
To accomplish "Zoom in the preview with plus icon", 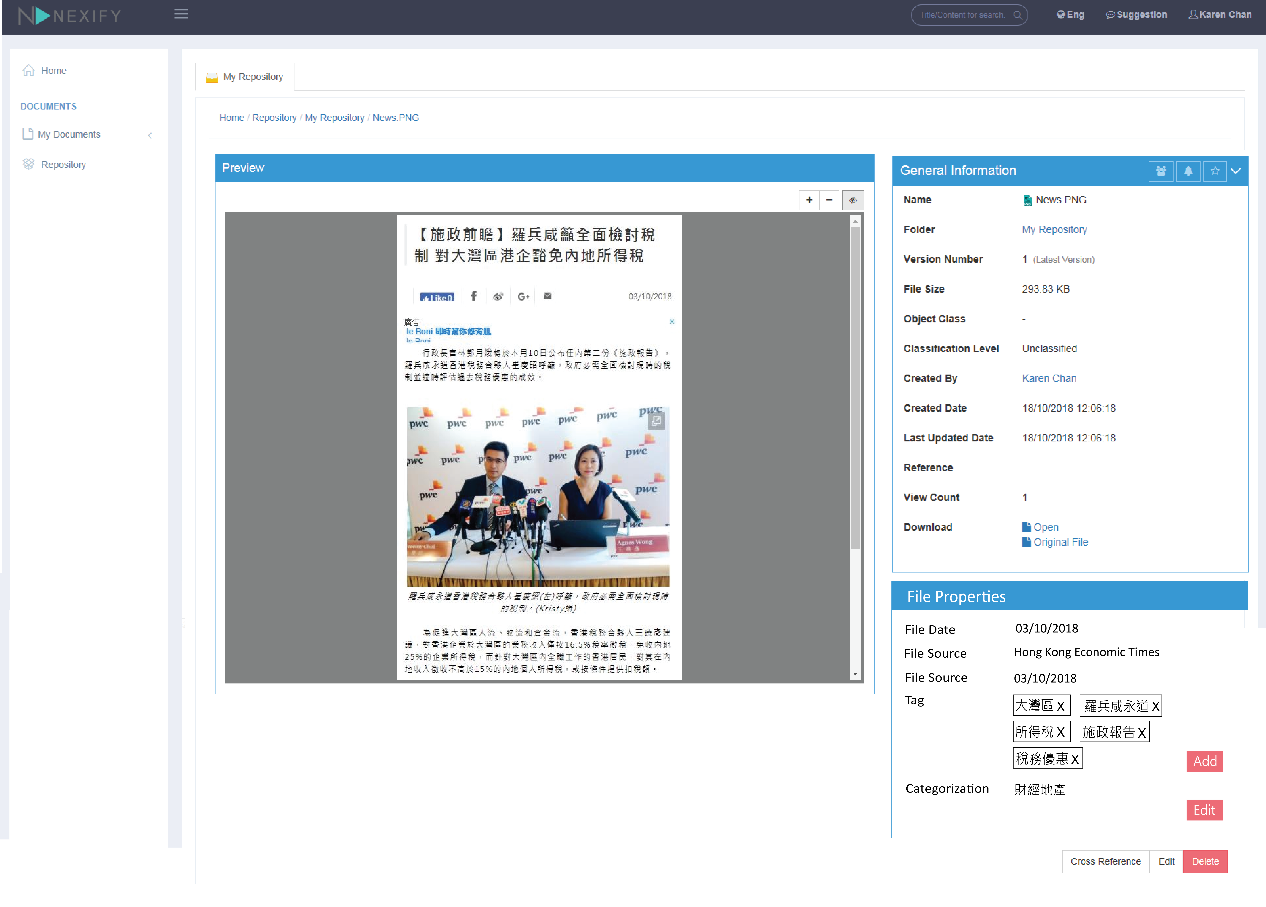I will click(x=810, y=200).
